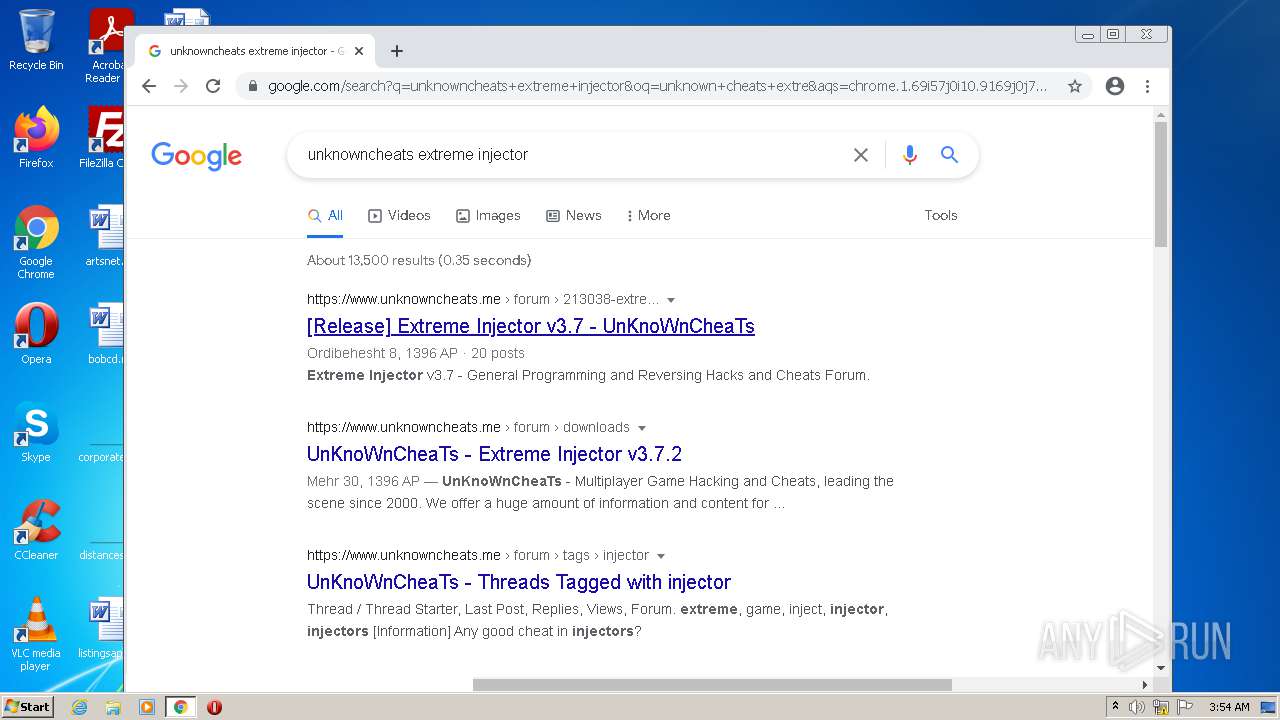Screen dimensions: 1280x720
Task: Expand dropdown beside 213038-extre... result URL
Action: coord(671,300)
